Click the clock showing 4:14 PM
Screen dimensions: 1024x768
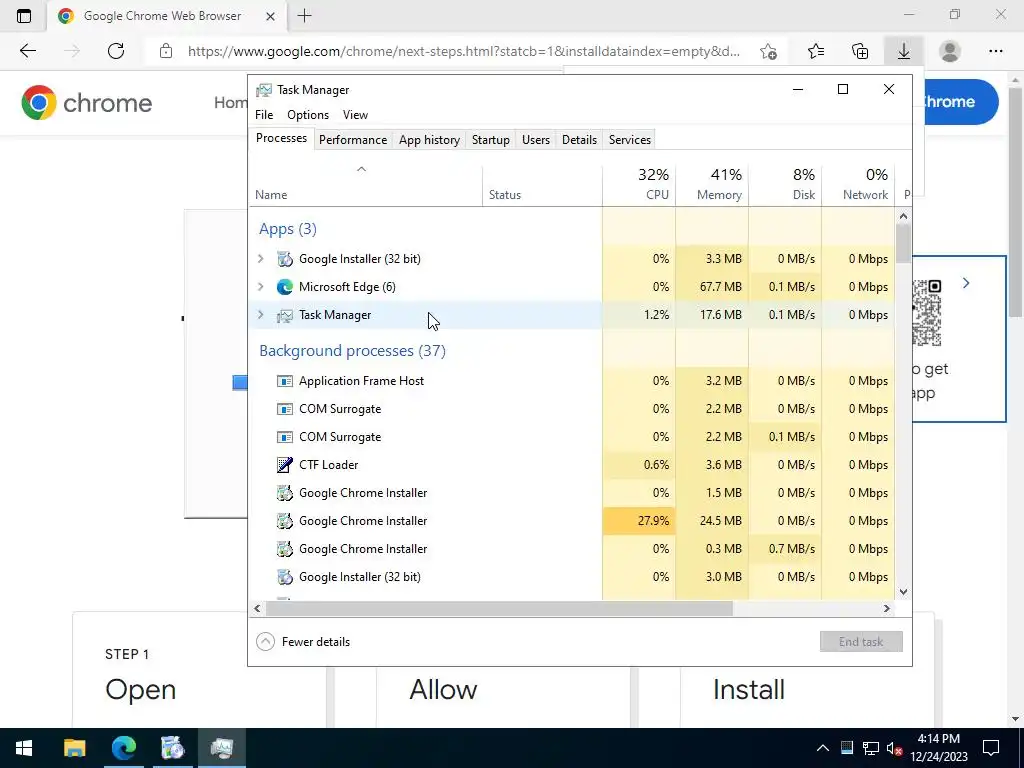pyautogui.click(x=938, y=739)
